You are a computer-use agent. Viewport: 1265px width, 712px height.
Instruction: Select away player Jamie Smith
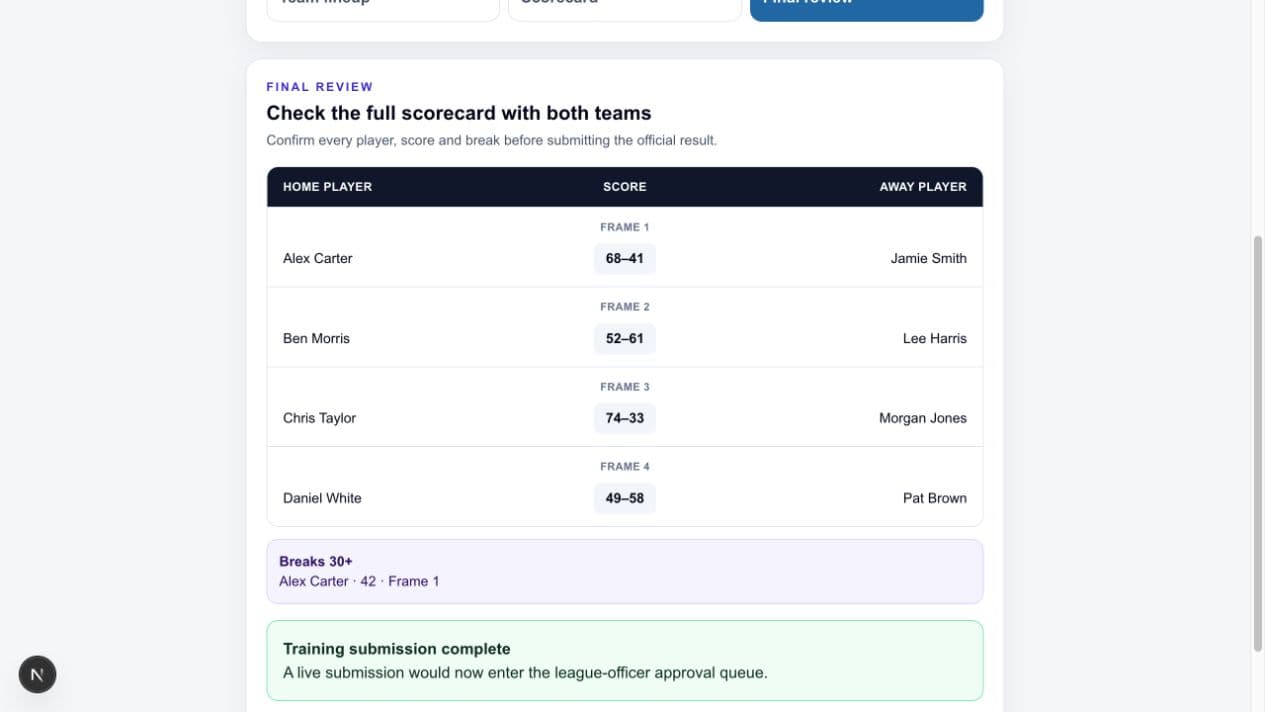929,258
